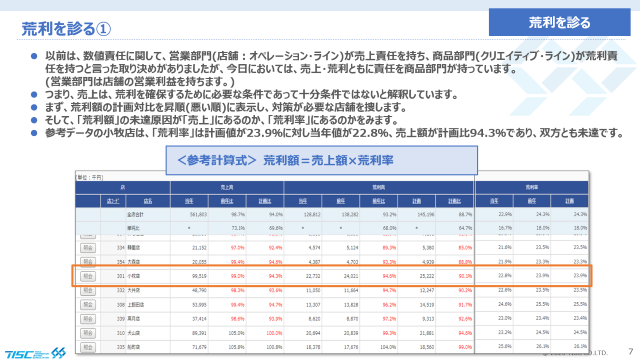Sort by the 店名 column header
This screenshot has height=360, width=640.
[x=148, y=201]
